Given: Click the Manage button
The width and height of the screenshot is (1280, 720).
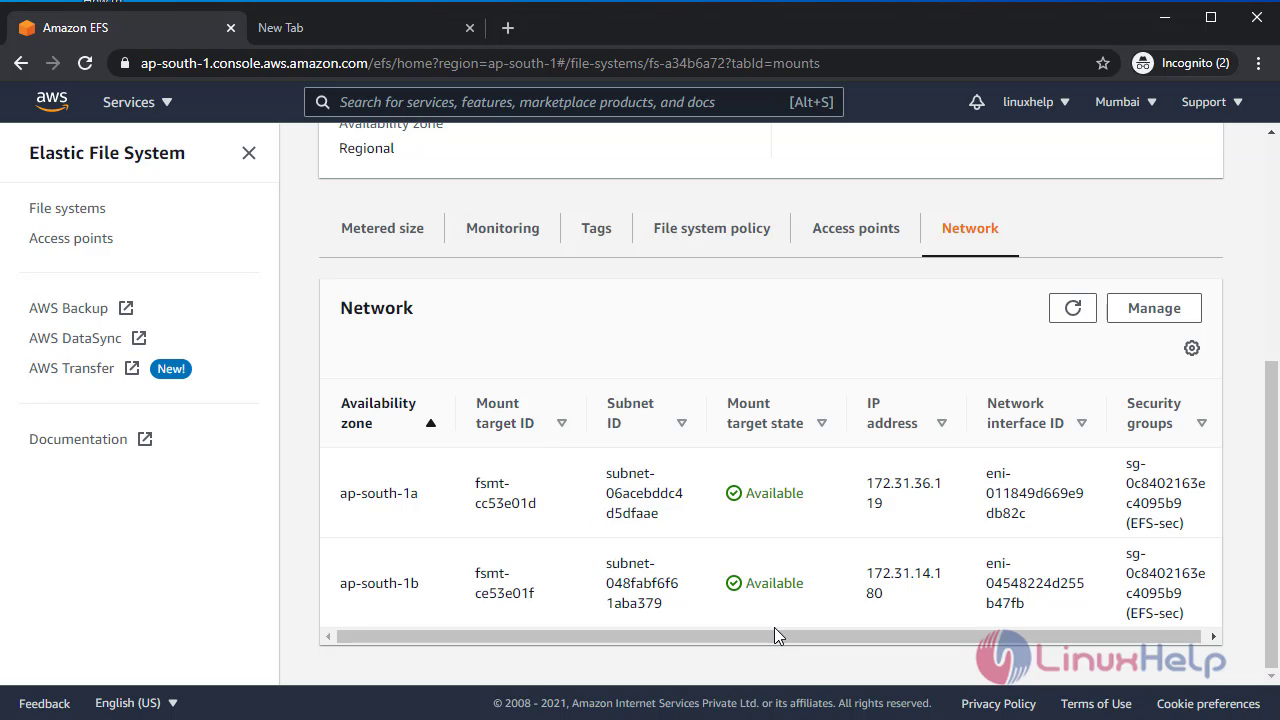Looking at the screenshot, I should pyautogui.click(x=1154, y=308).
